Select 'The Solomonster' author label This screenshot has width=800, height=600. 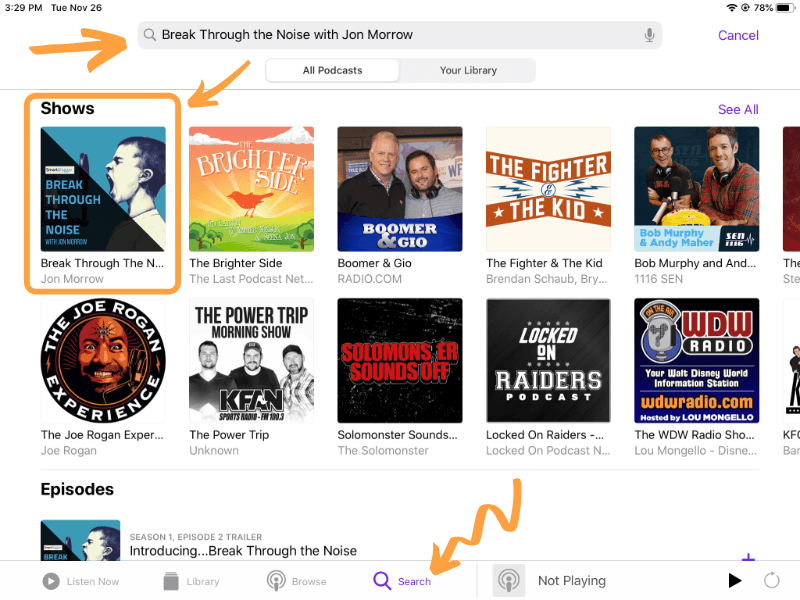tap(383, 451)
